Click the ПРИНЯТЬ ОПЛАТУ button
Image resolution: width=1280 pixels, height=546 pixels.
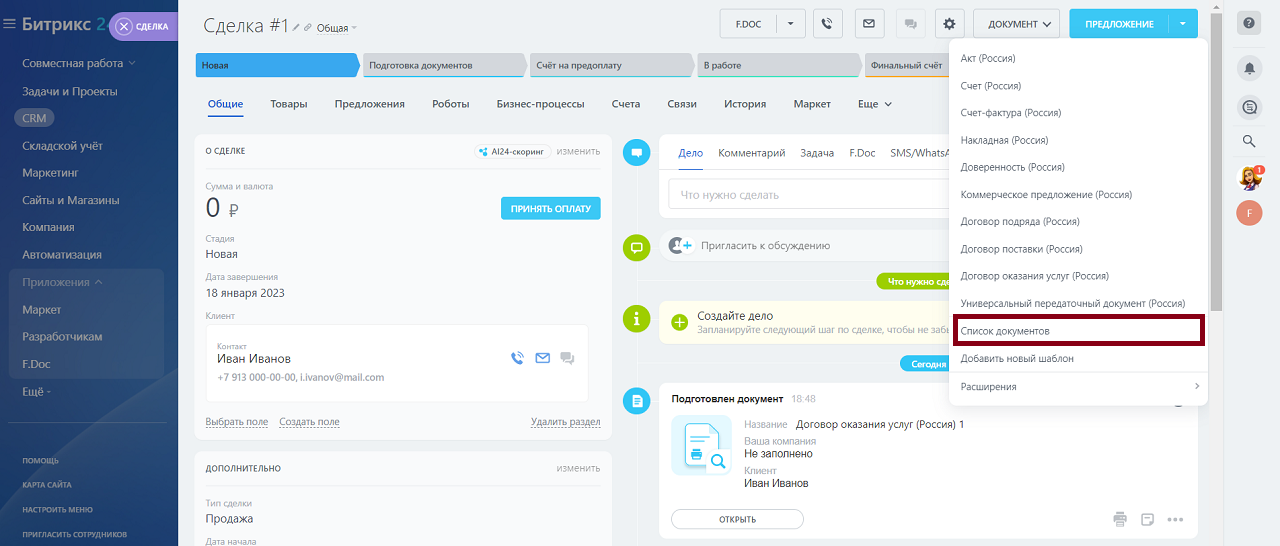(x=550, y=209)
